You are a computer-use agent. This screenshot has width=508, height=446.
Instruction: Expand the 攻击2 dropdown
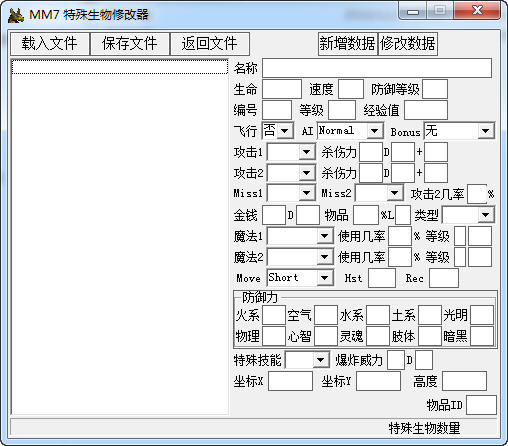click(306, 173)
